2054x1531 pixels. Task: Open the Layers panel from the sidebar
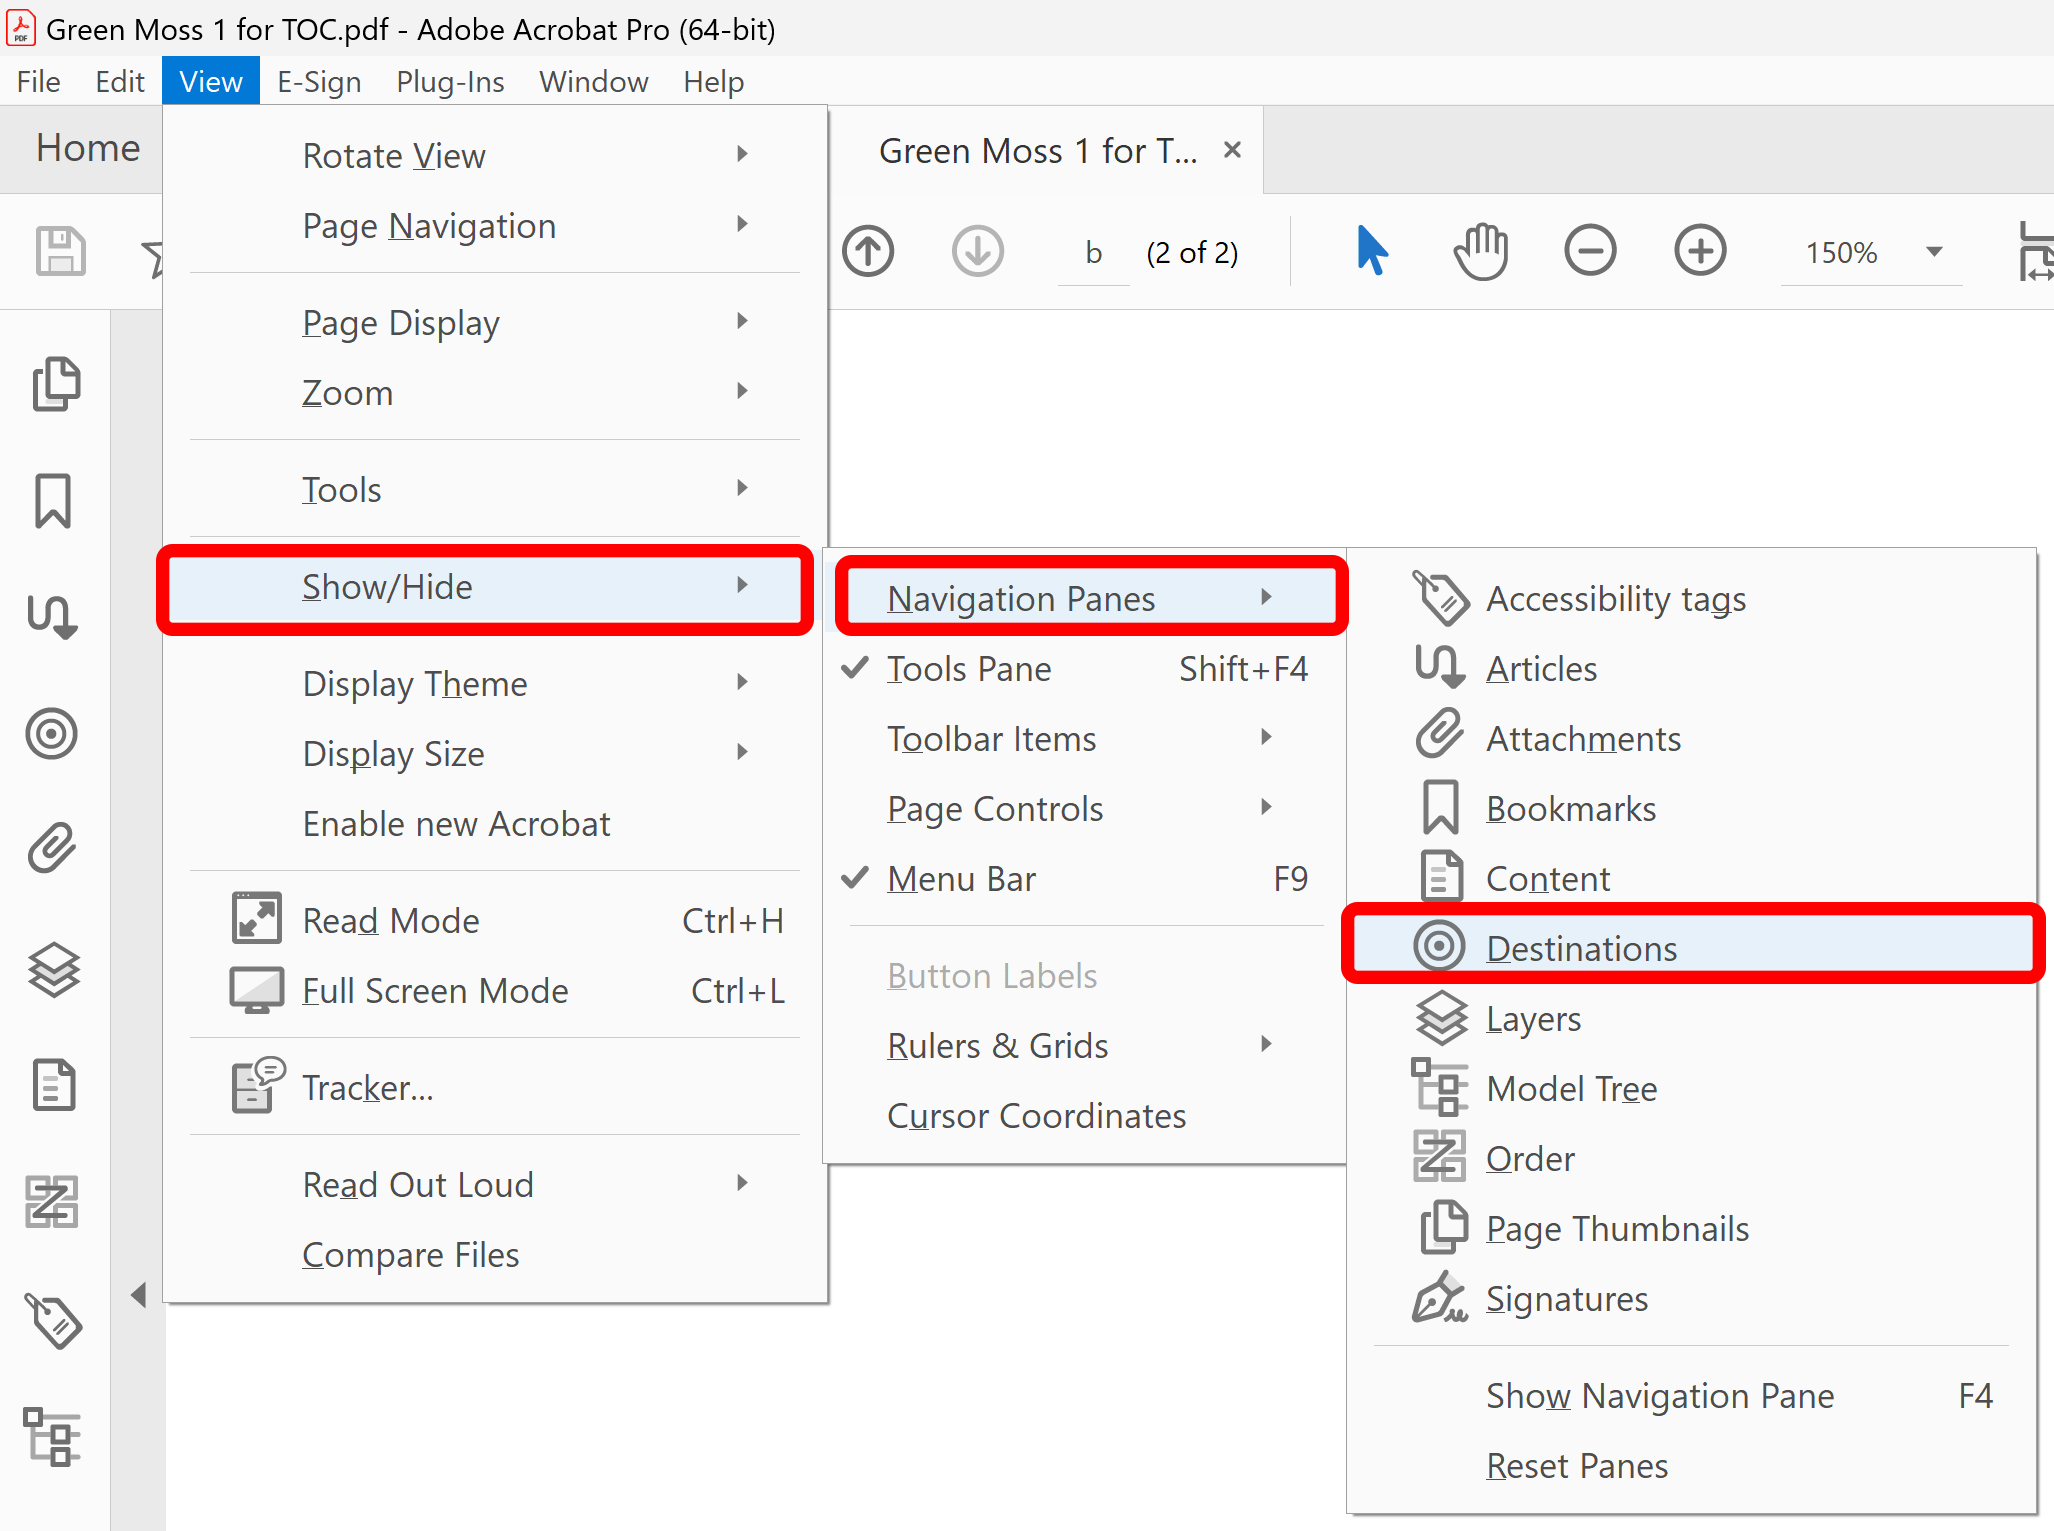(x=55, y=968)
